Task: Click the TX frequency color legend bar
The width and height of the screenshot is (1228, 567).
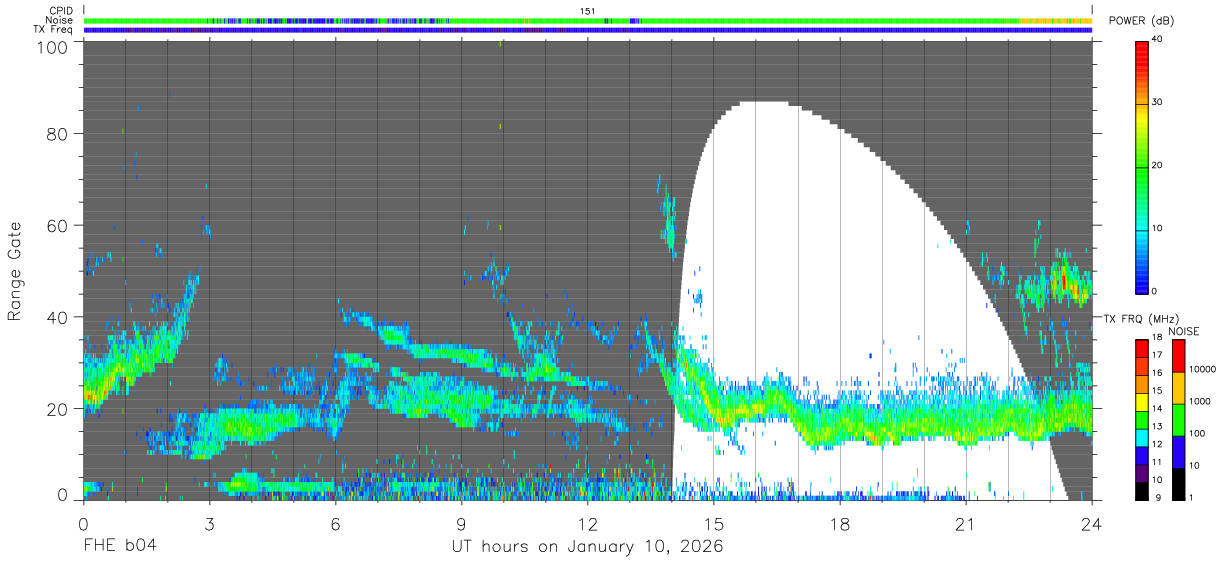Action: coord(1142,420)
